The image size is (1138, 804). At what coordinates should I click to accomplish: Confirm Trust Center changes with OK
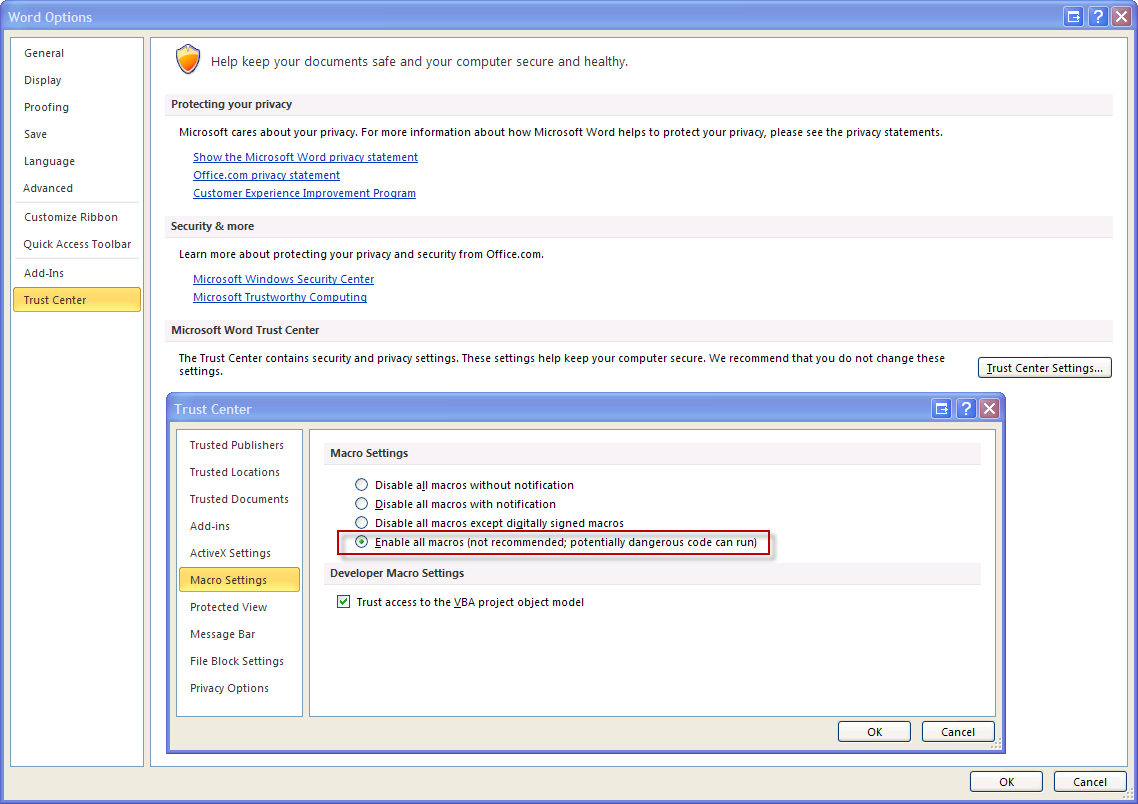tap(873, 731)
